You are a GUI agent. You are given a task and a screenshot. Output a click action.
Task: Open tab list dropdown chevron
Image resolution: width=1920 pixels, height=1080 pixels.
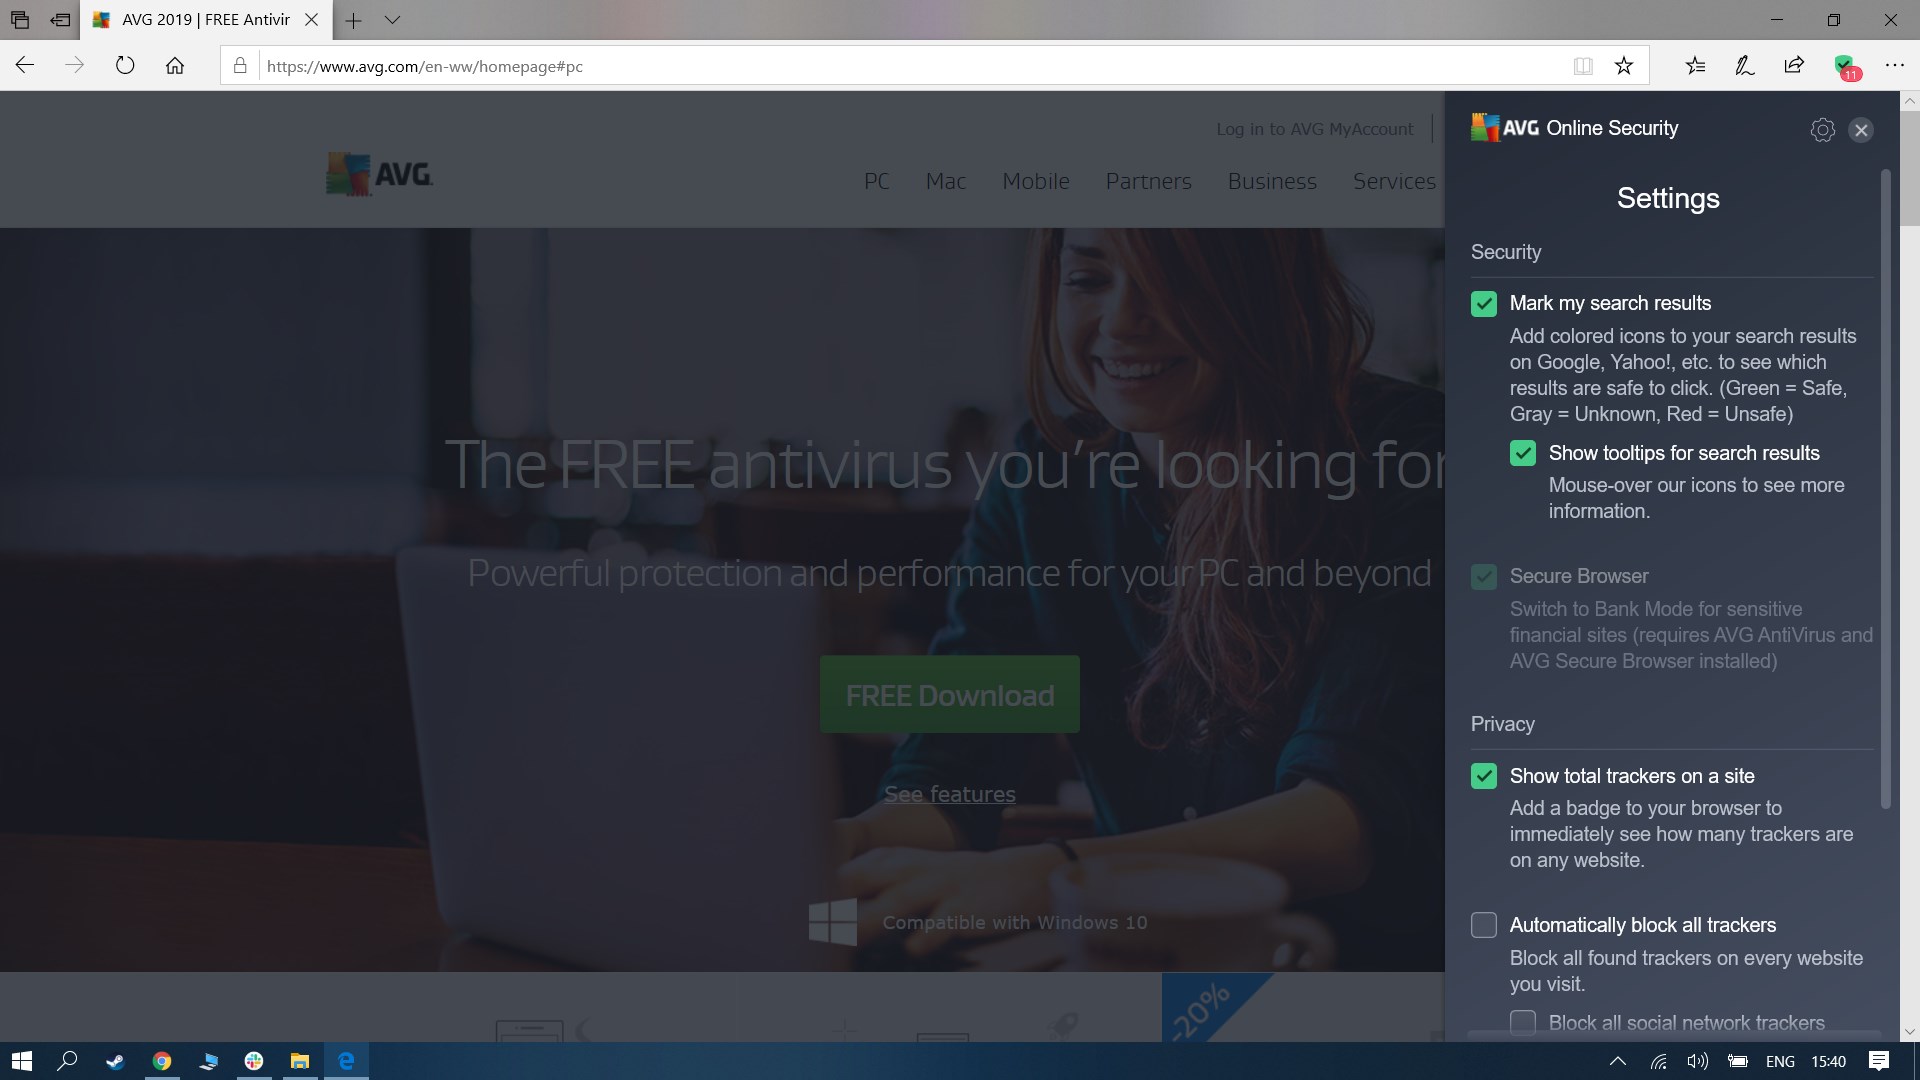393,20
